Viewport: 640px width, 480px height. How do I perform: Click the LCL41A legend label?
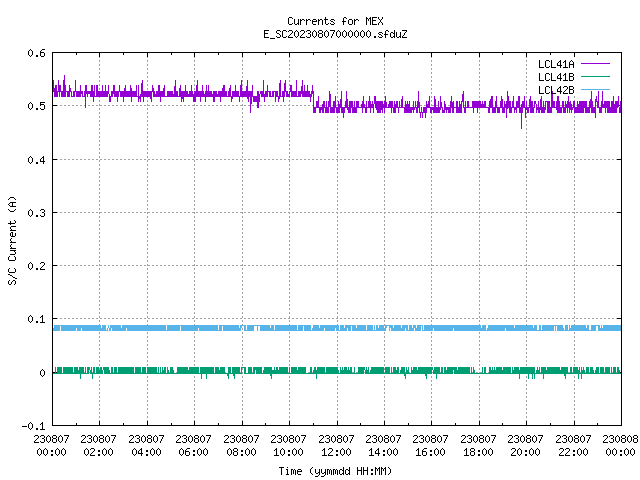coord(556,64)
